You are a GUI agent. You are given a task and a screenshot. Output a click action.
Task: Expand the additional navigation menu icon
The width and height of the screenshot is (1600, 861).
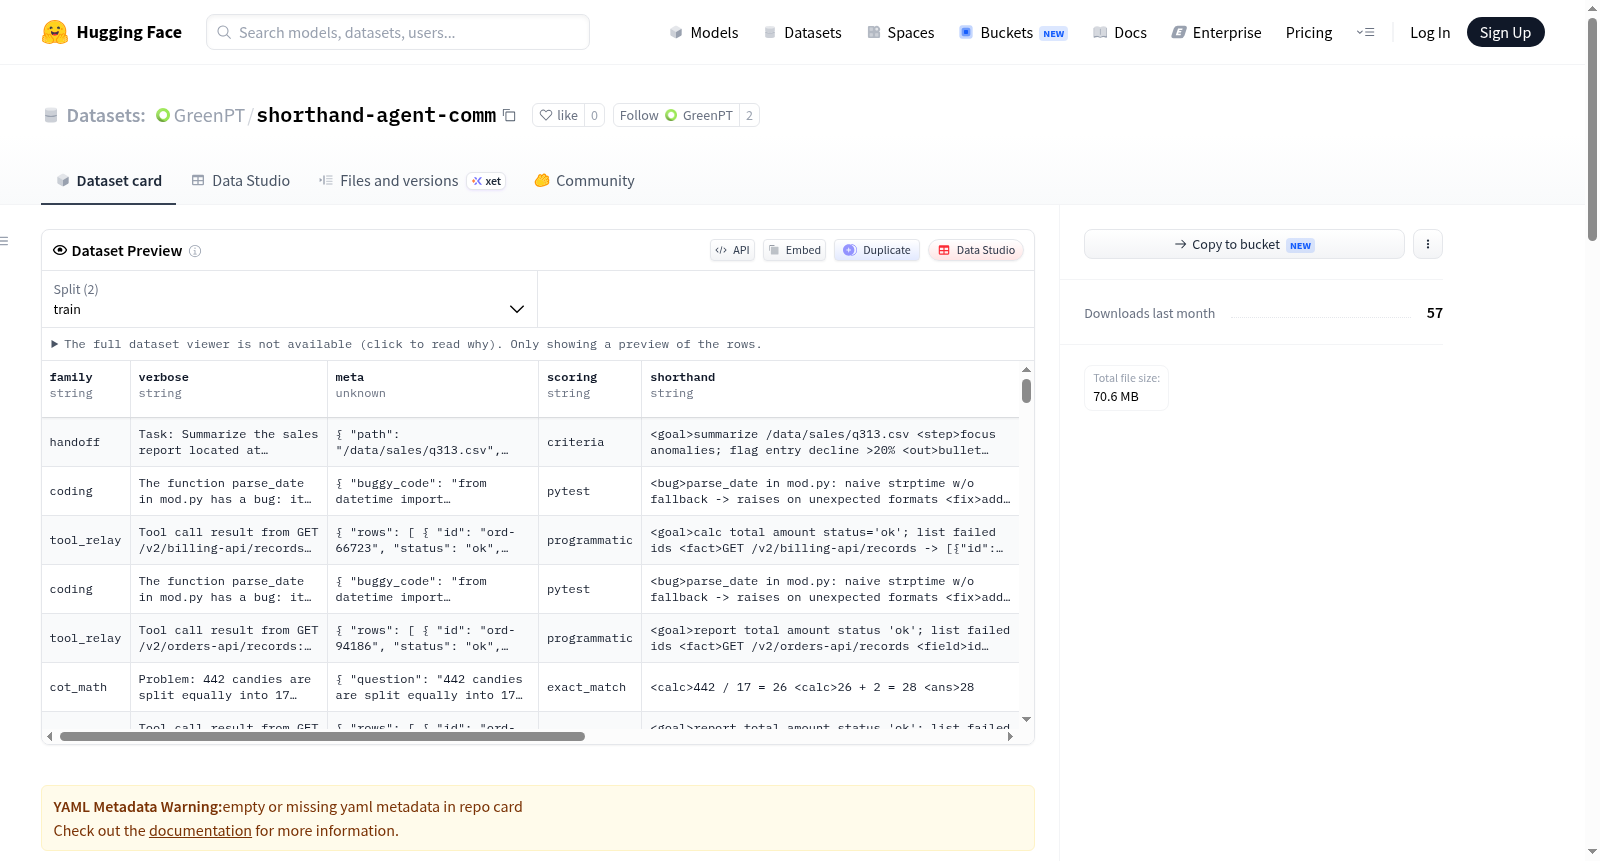coord(1365,32)
